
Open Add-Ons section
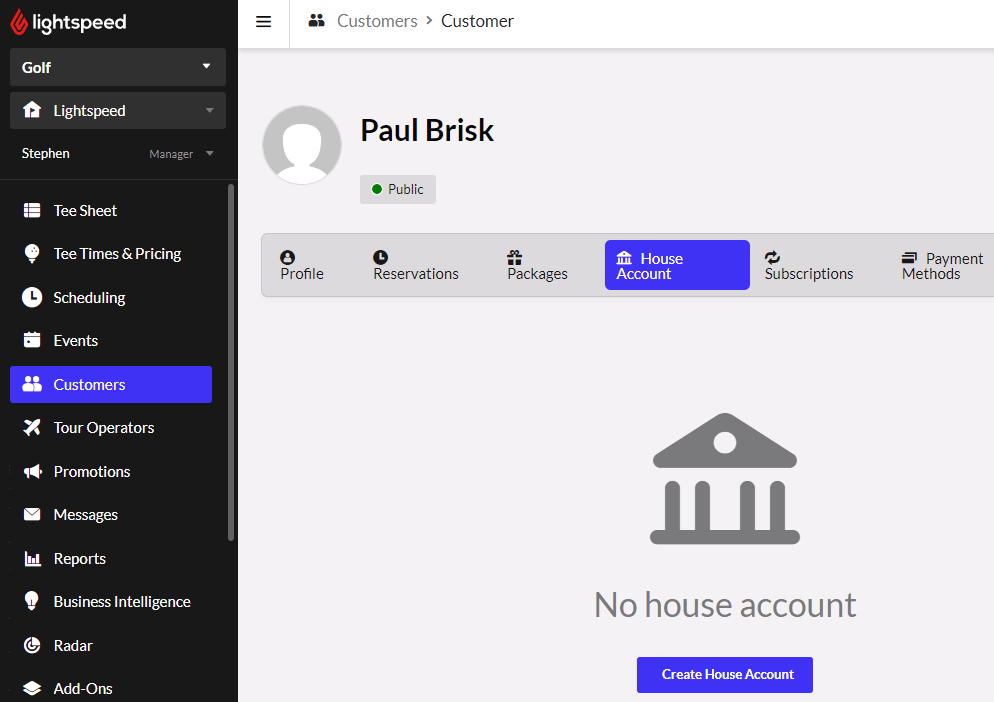pos(111,688)
